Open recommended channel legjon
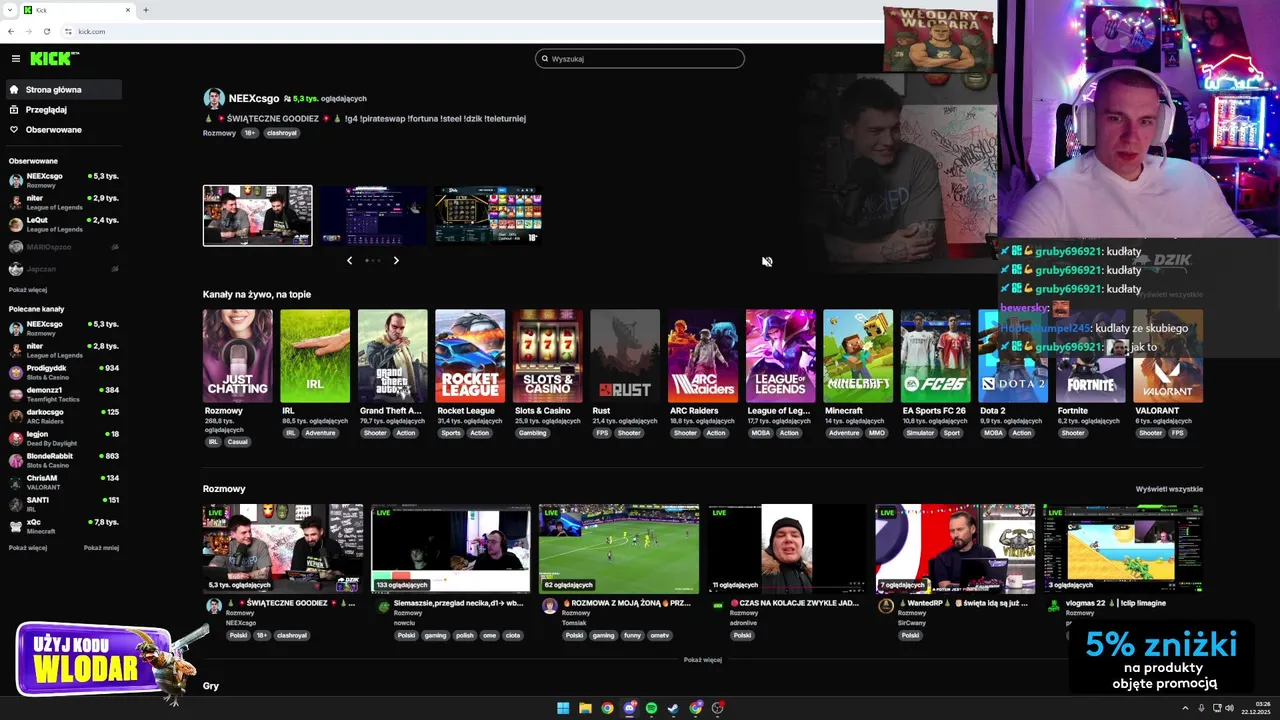The height and width of the screenshot is (720, 1280). click(64, 438)
